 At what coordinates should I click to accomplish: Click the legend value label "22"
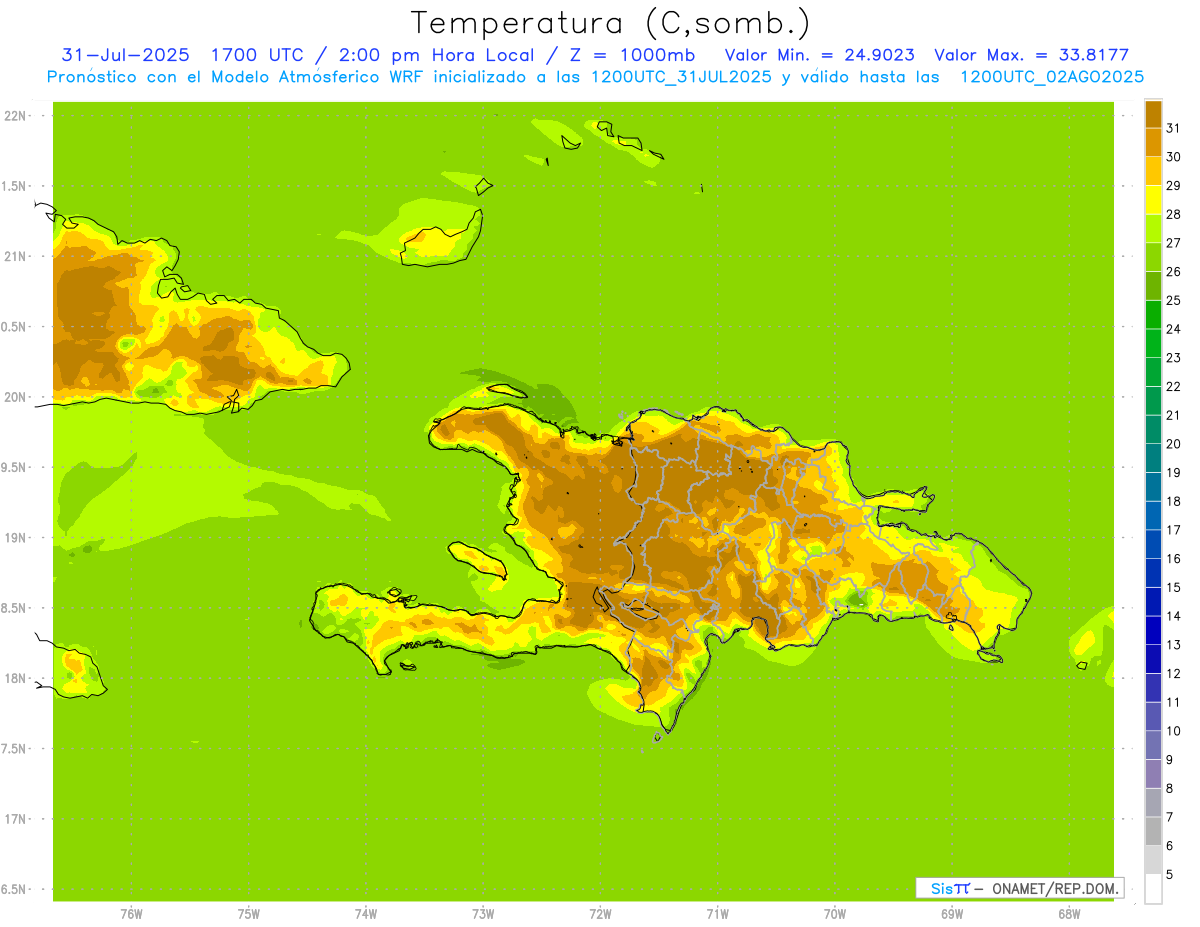point(1173,386)
